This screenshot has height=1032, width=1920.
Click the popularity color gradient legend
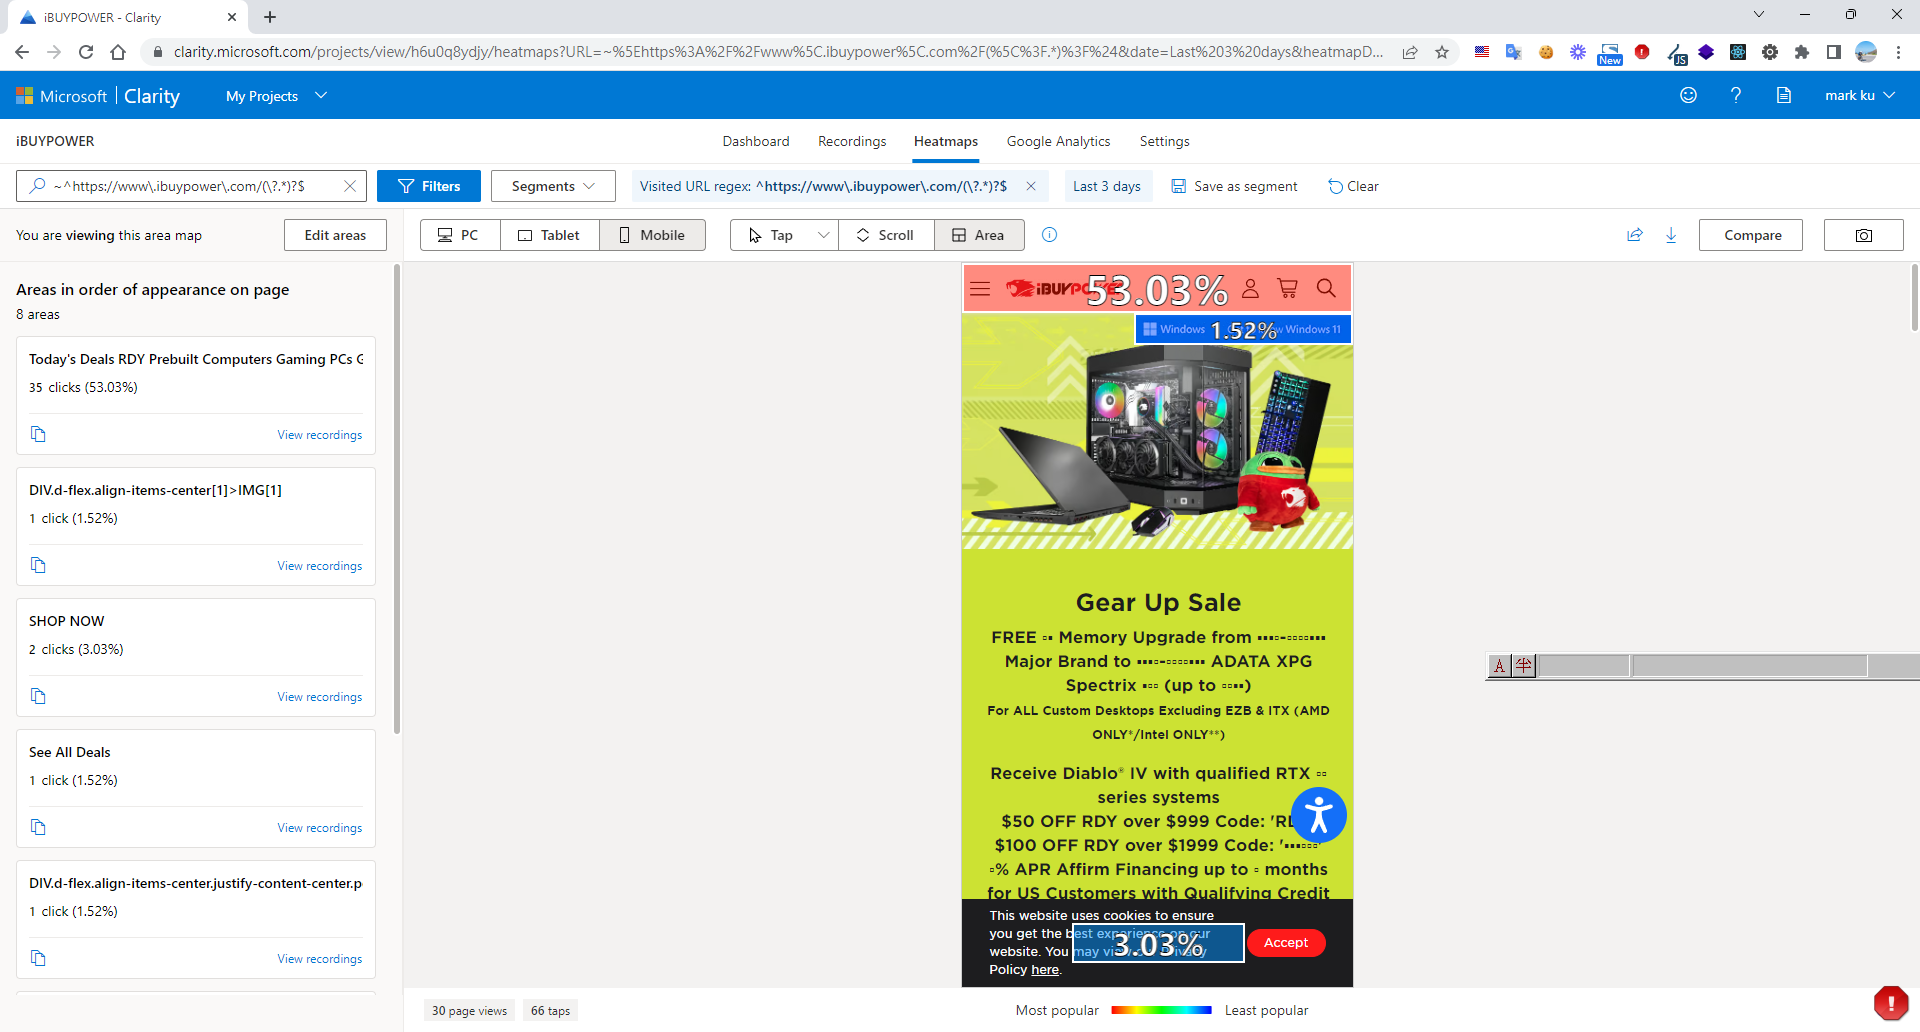(x=1161, y=1010)
